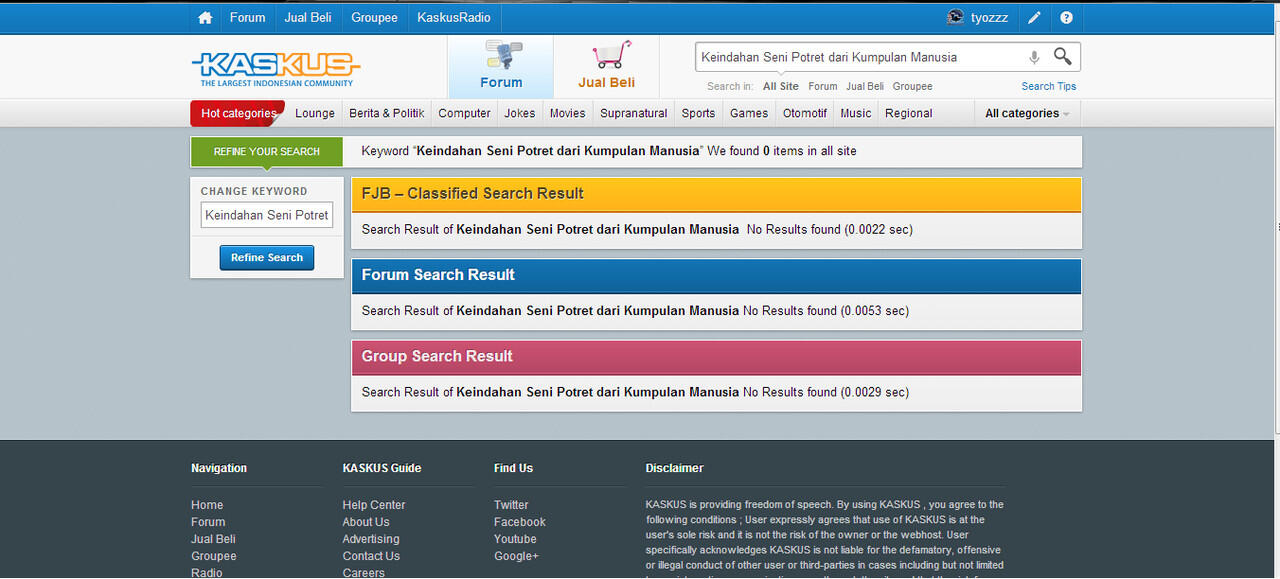Open footer Careers link
Screen dimensions: 1280x579
363,573
